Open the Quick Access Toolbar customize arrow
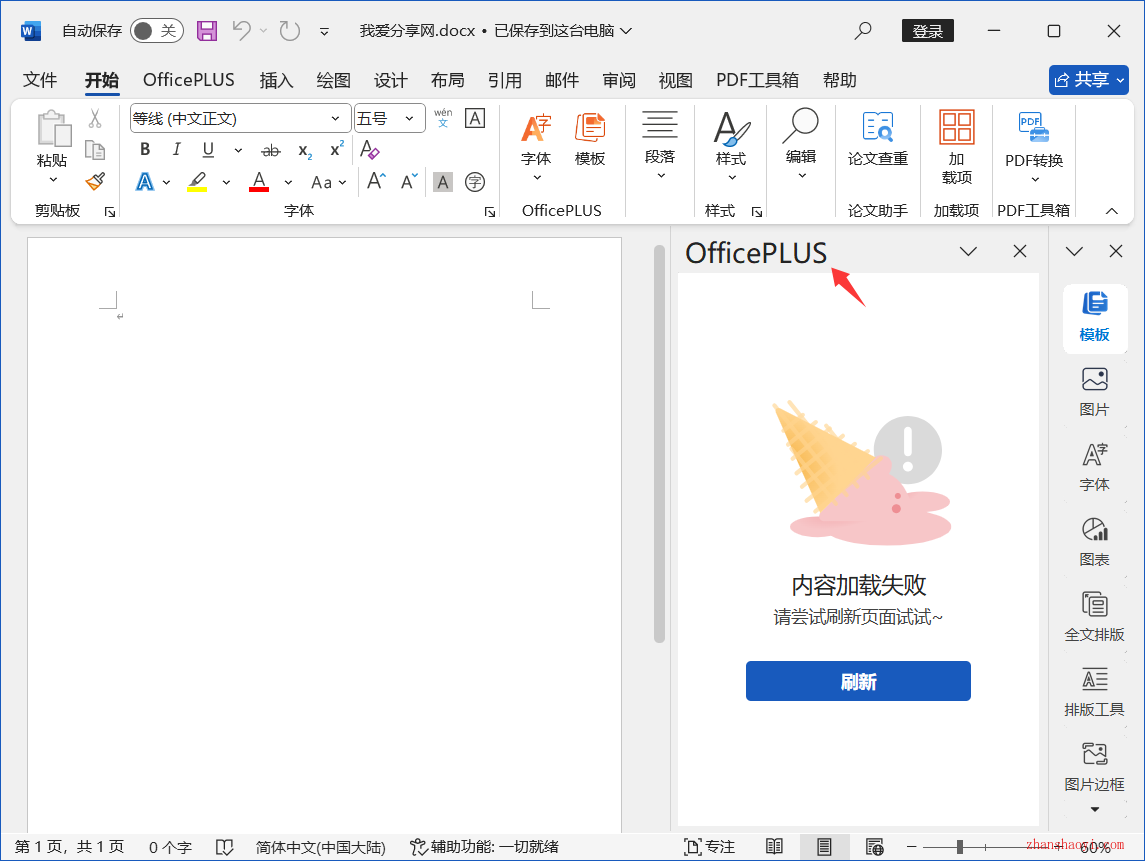This screenshot has width=1145, height=861. tap(324, 31)
